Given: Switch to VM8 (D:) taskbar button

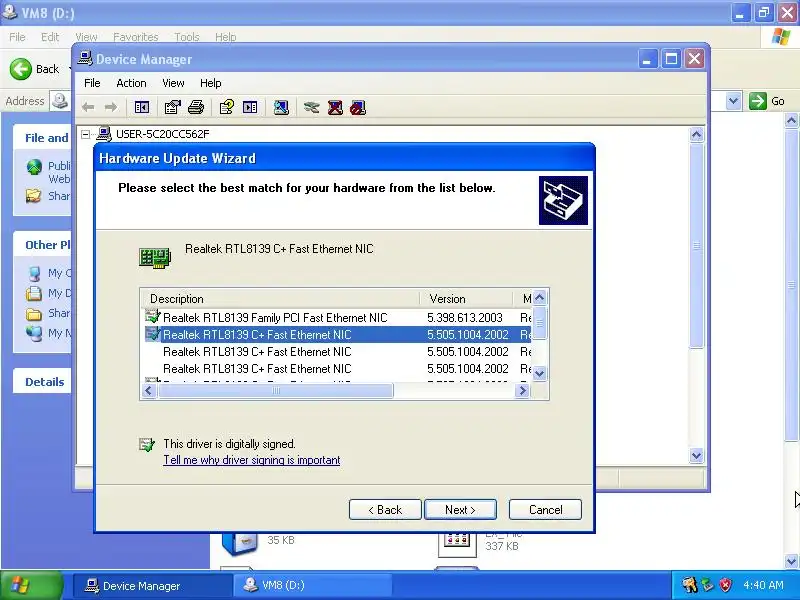Looking at the screenshot, I should tap(313, 585).
